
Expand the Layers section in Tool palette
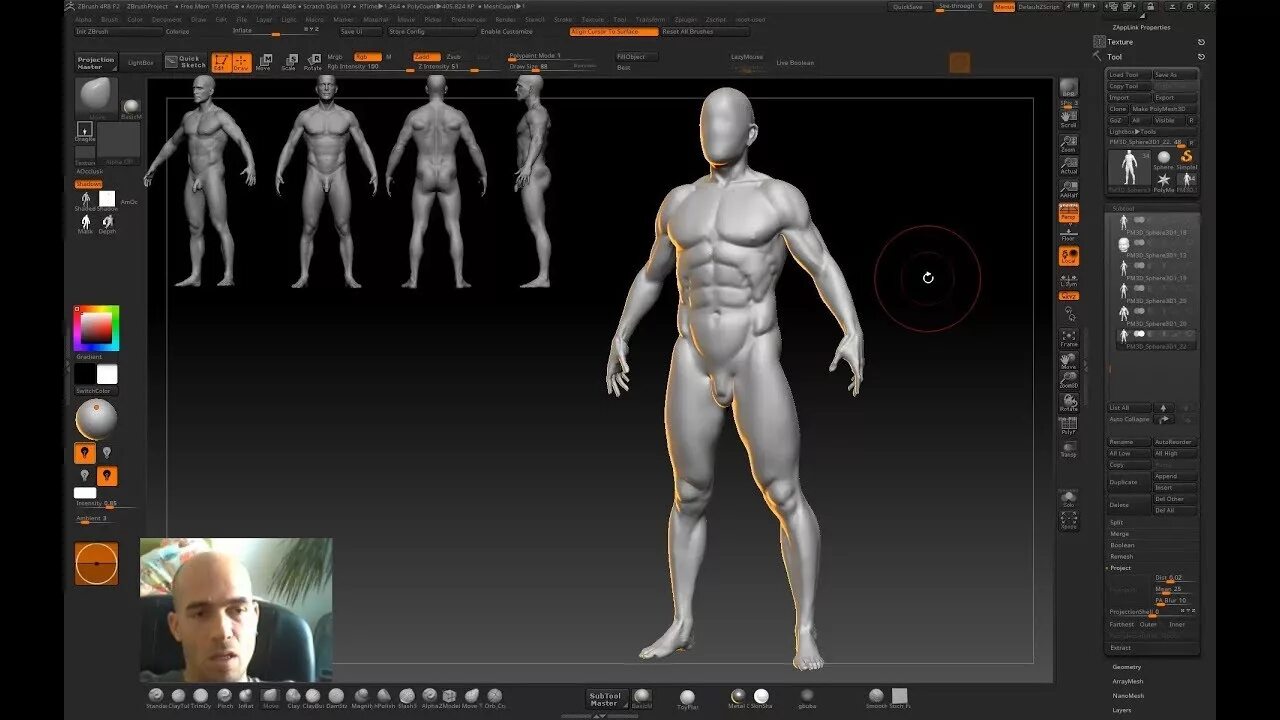[1122, 710]
